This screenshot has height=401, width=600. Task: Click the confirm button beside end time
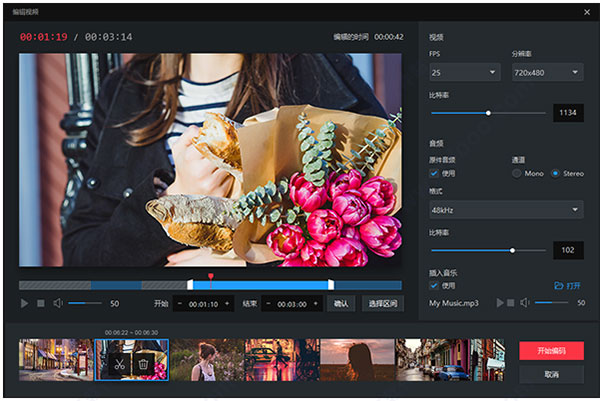[341, 304]
